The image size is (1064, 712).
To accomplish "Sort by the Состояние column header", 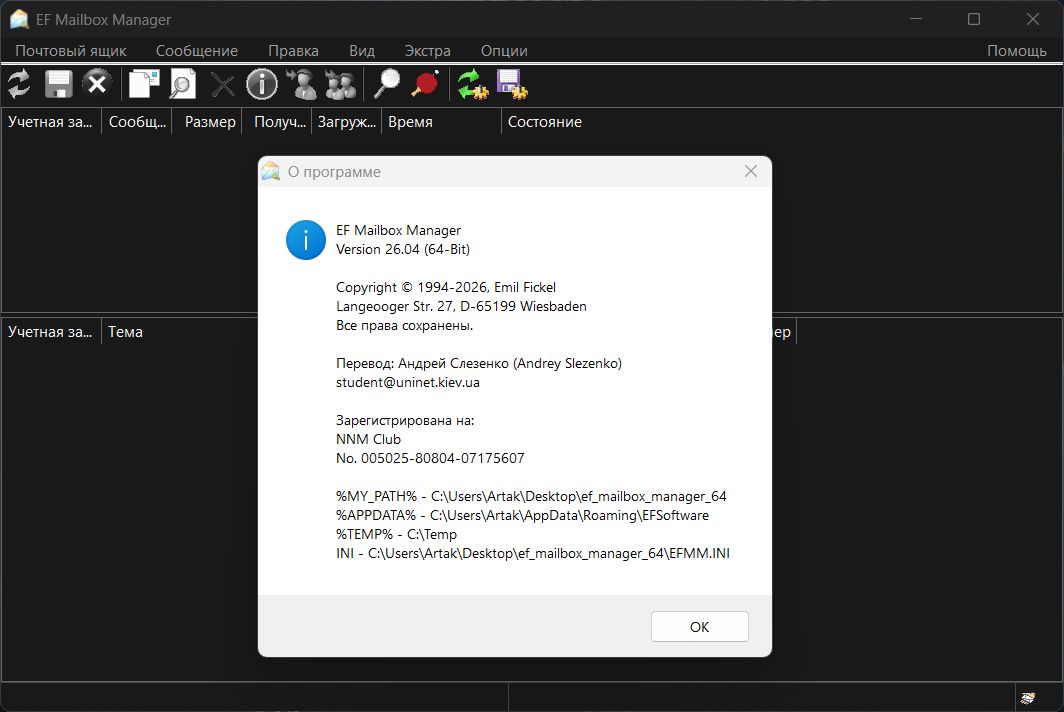I will 545,122.
